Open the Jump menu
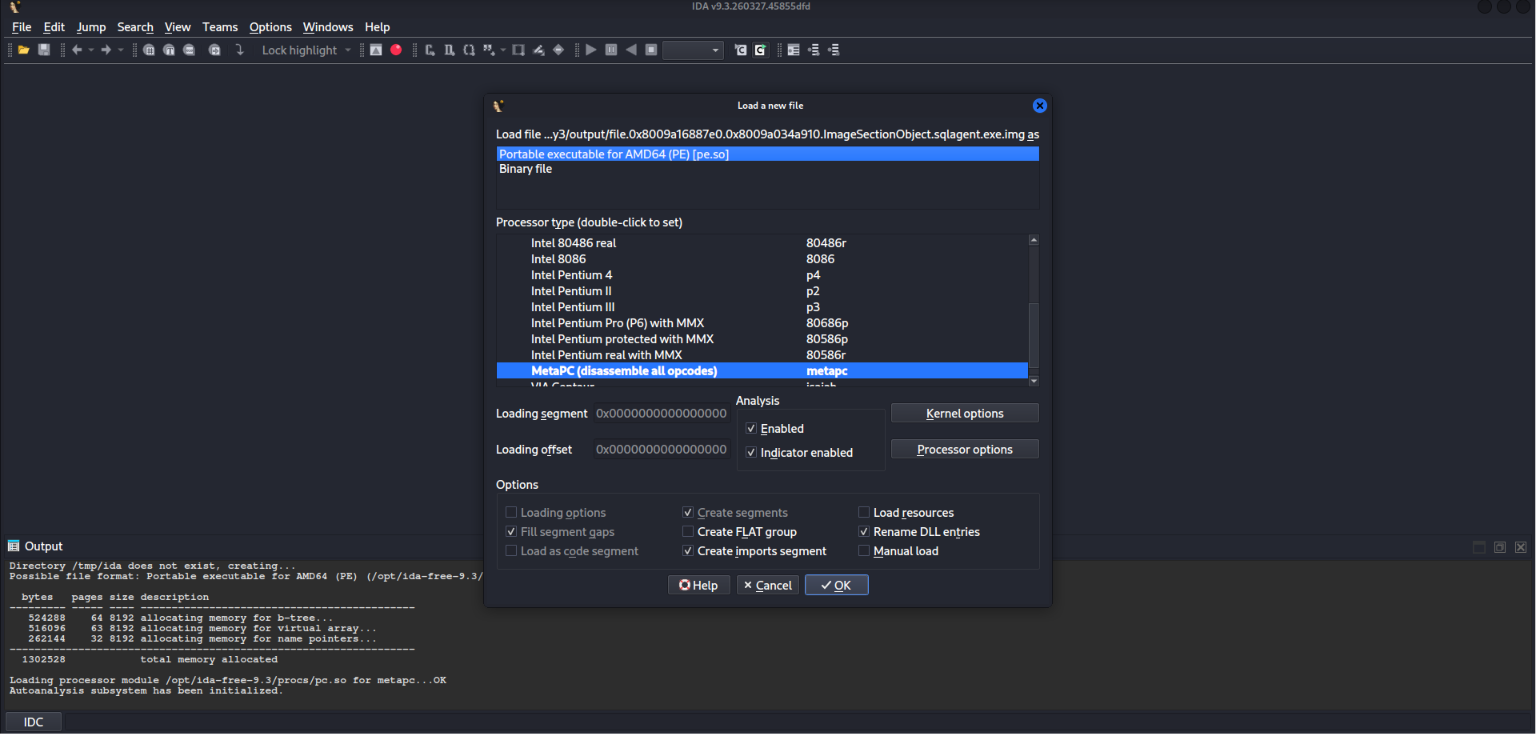1536x734 pixels. click(91, 27)
